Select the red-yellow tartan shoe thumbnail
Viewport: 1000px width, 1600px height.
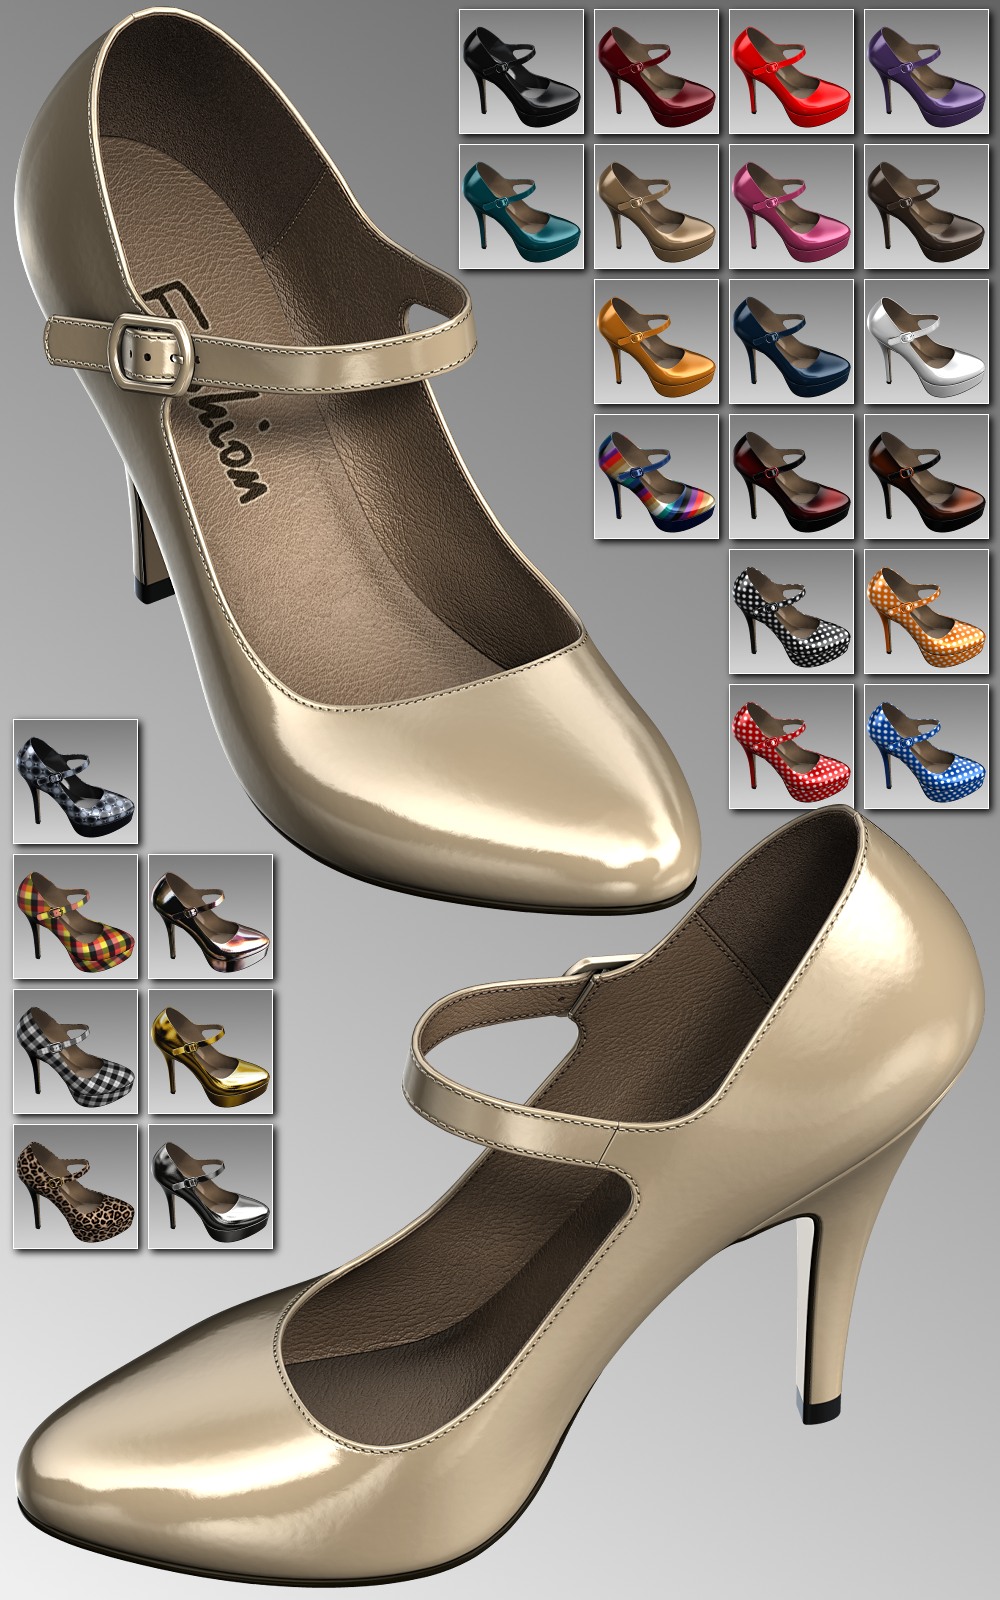click(75, 916)
